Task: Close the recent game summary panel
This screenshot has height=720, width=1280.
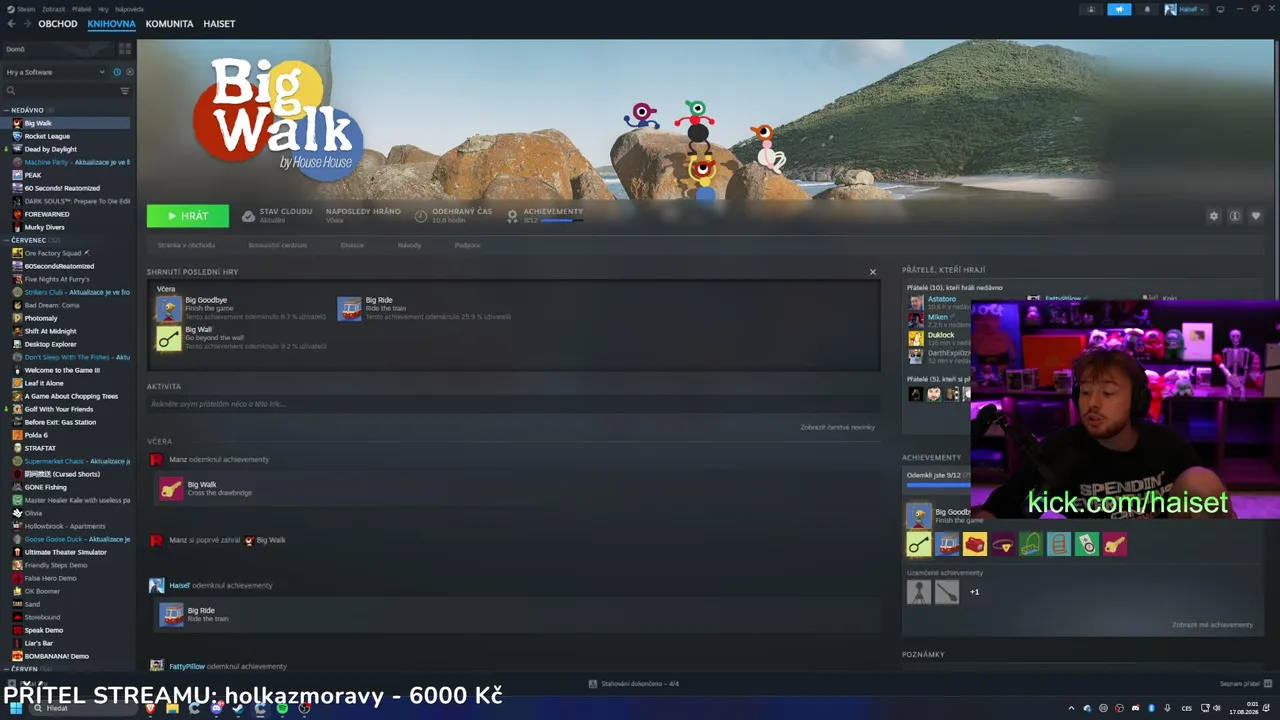Action: (872, 272)
